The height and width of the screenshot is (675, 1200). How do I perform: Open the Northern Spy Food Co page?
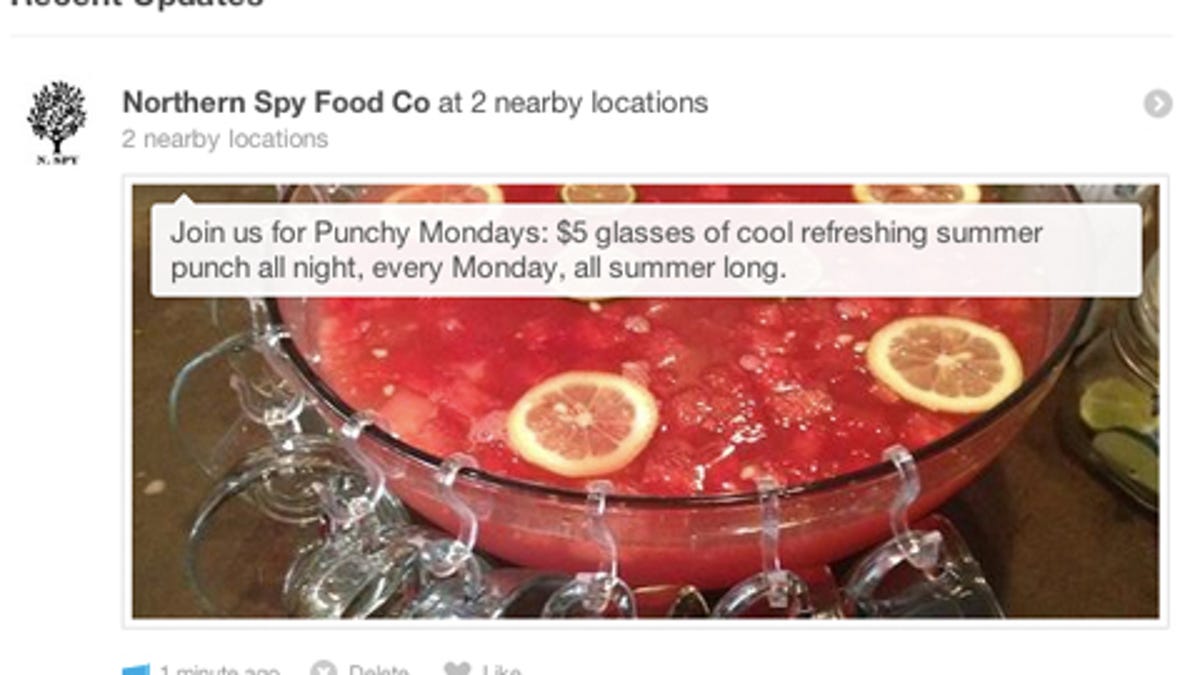click(276, 102)
